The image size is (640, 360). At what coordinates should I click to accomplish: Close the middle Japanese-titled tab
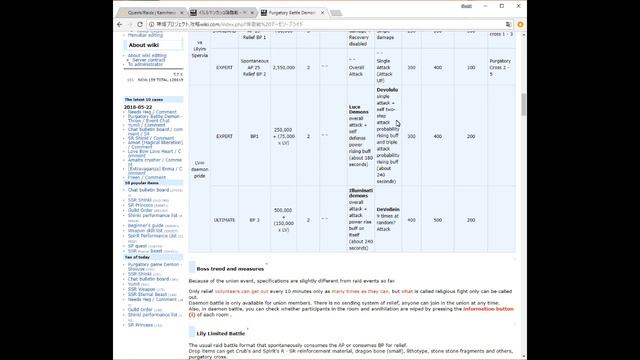coord(252,13)
